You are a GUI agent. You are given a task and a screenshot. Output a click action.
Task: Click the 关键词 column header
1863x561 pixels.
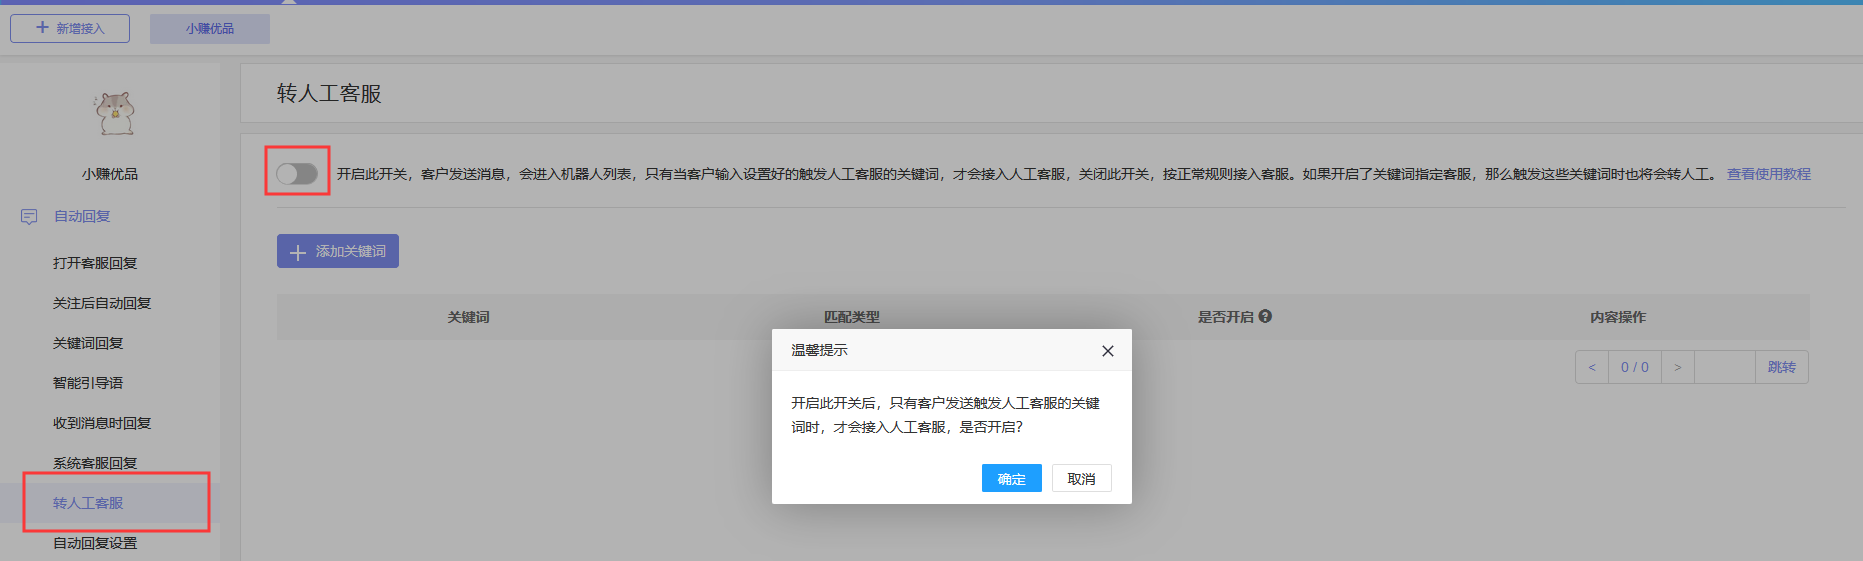pyautogui.click(x=468, y=317)
